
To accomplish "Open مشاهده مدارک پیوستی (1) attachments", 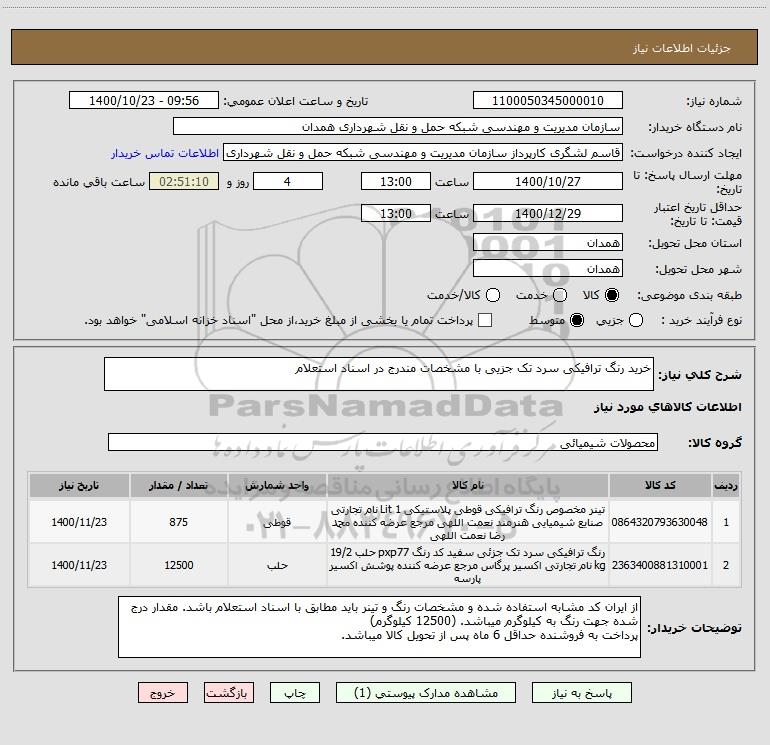I will click(426, 693).
